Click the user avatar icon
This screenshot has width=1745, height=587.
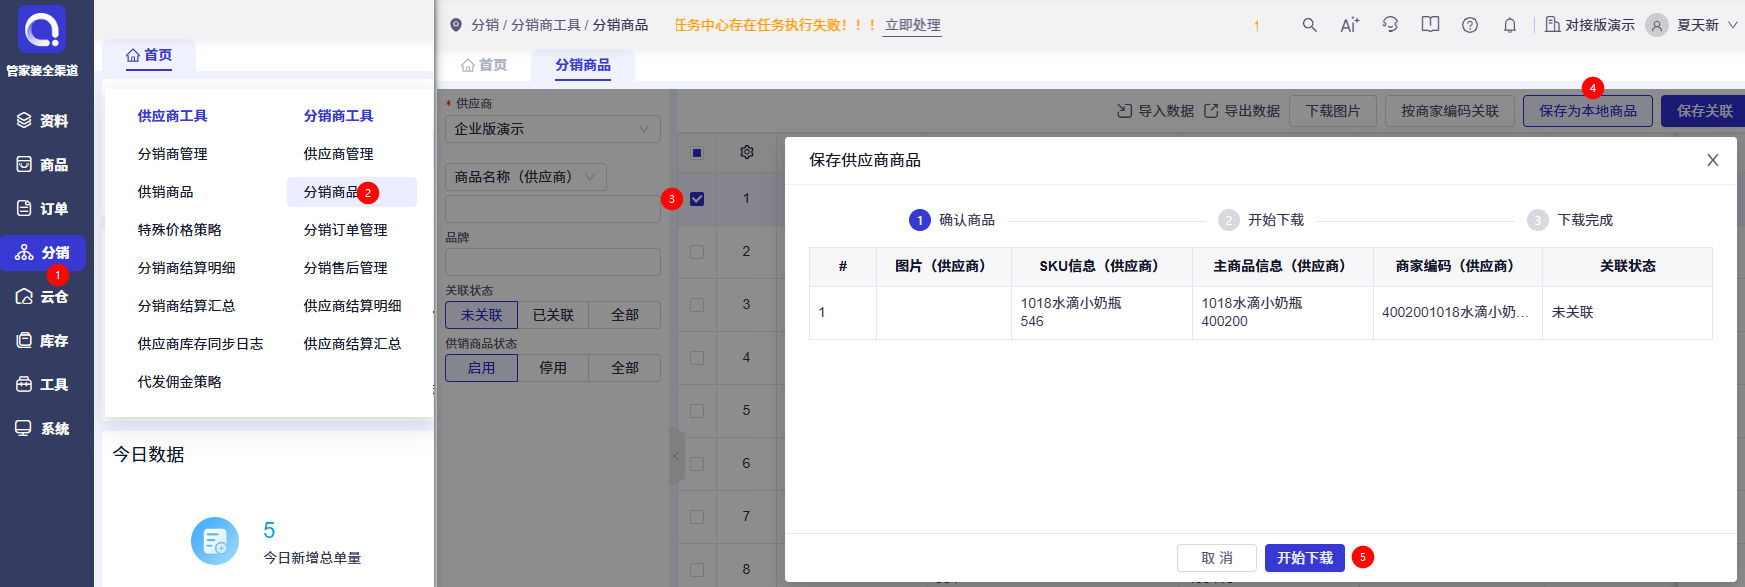pos(1657,25)
